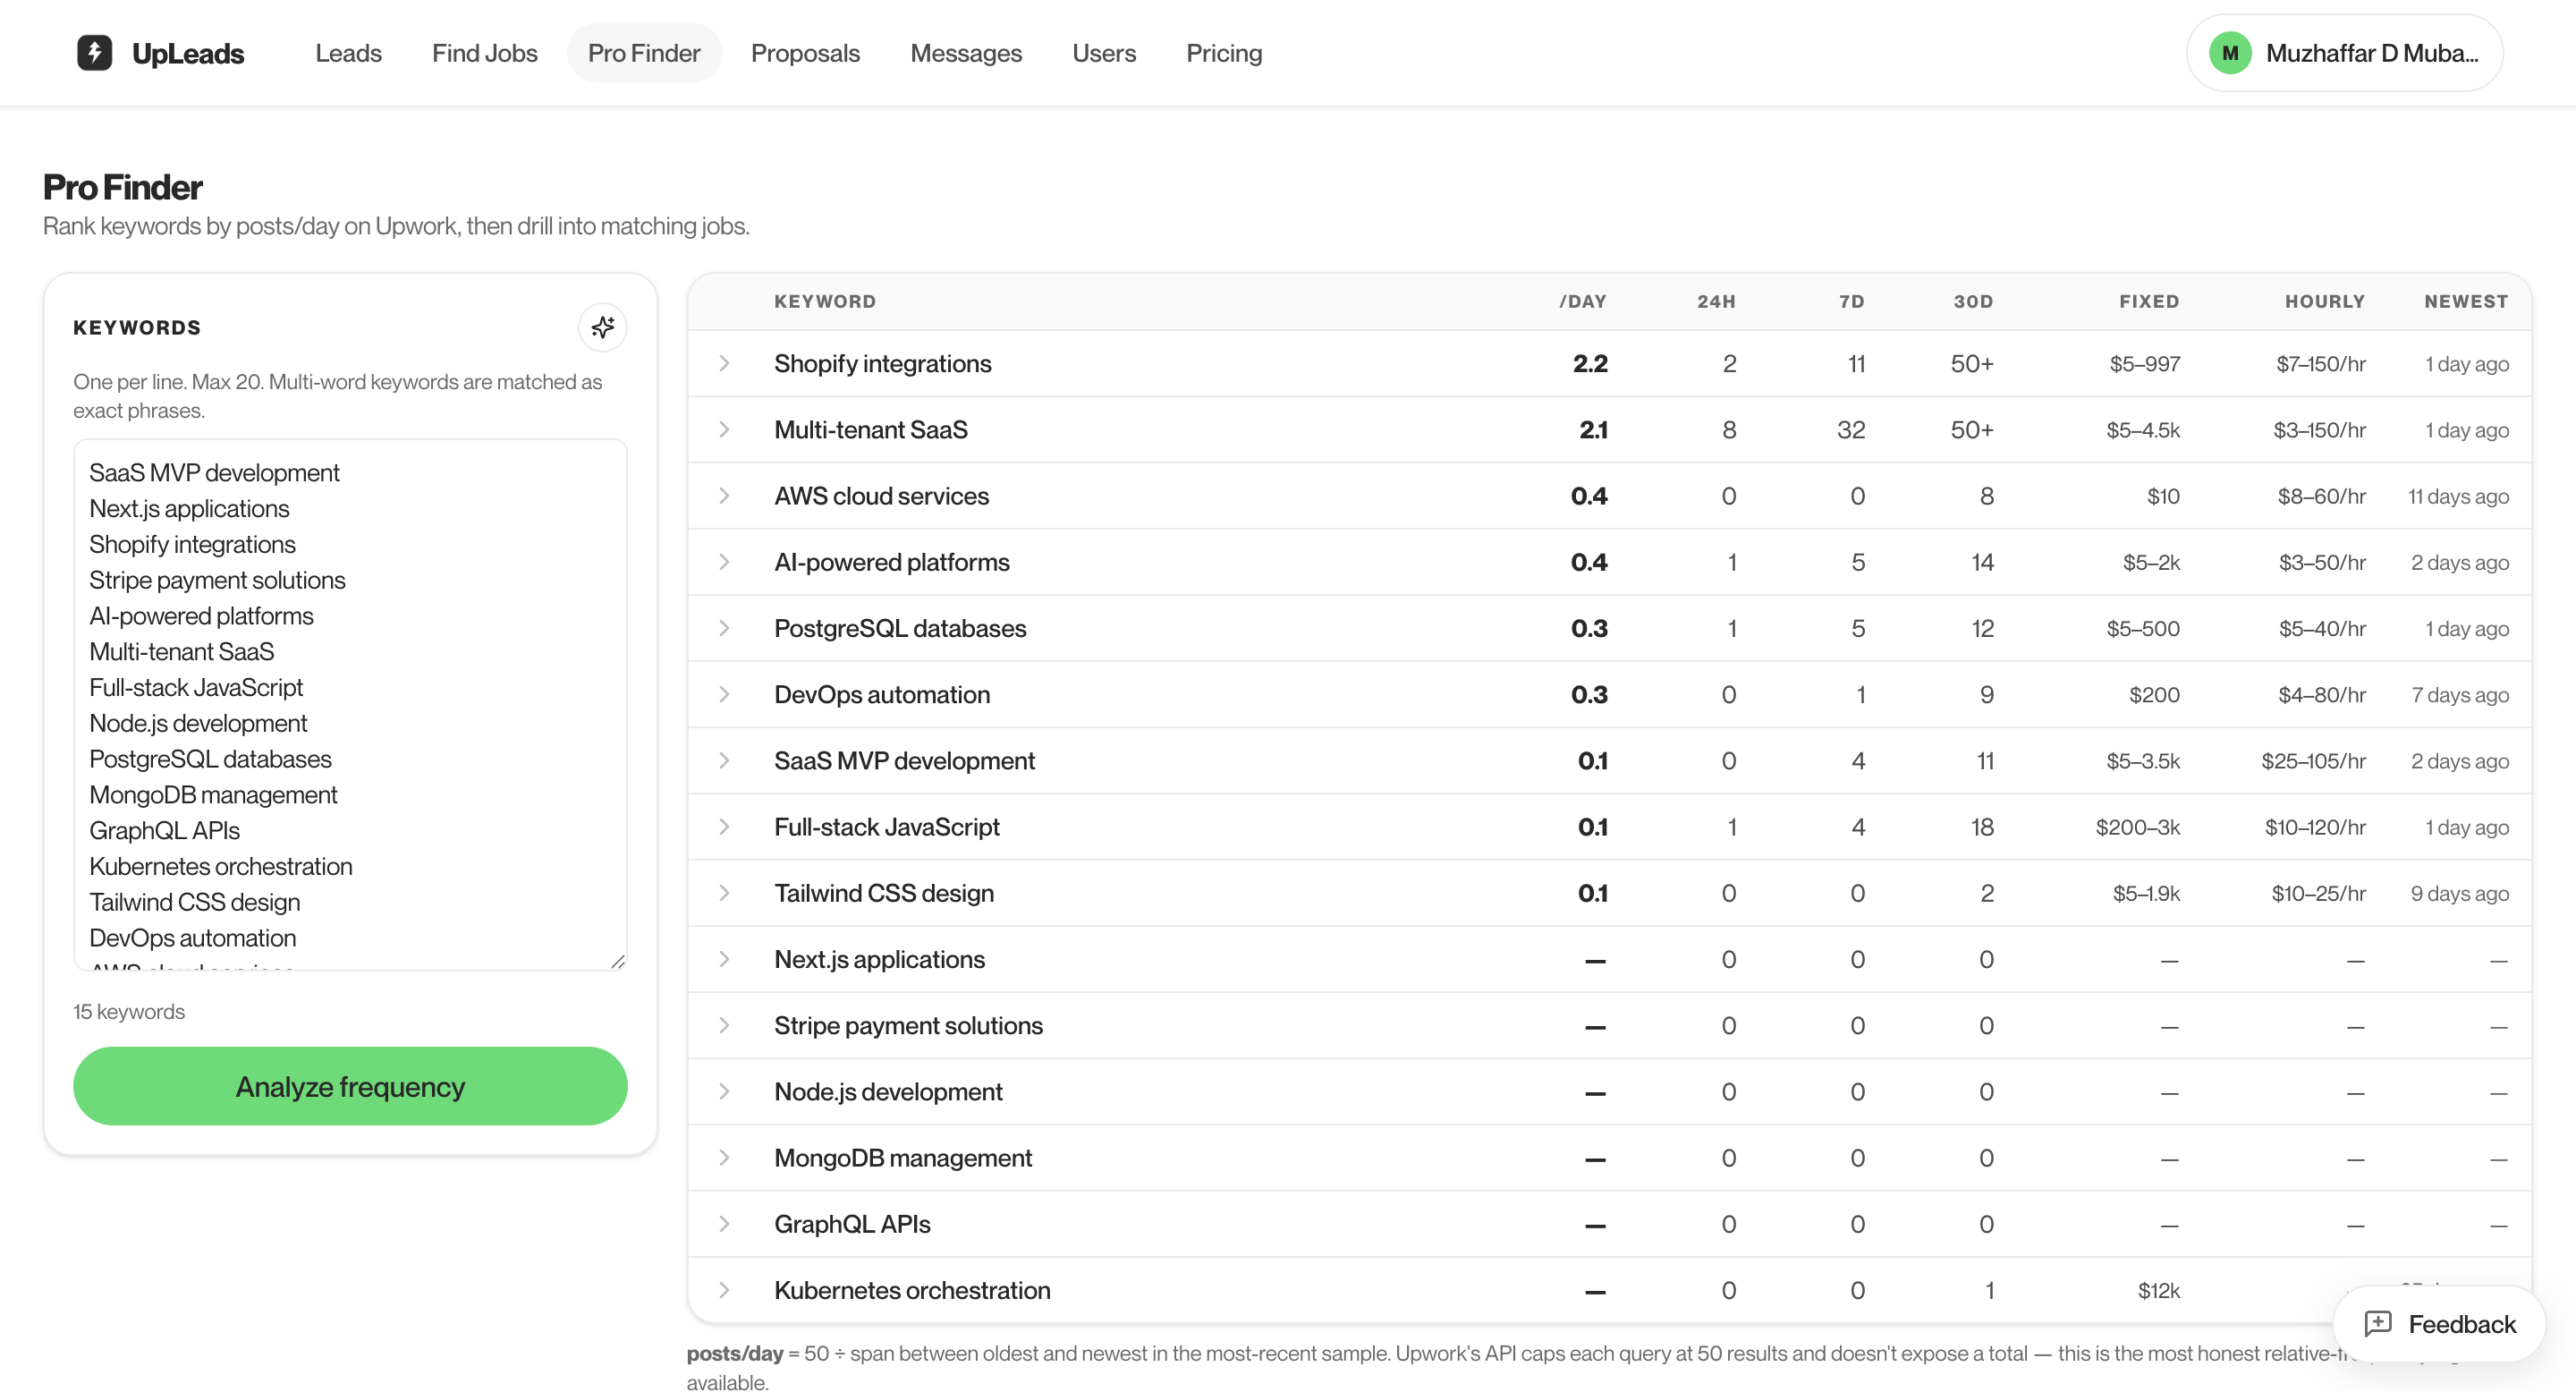Expand the PostgreSQL databases row
The image size is (2576, 1392).
[x=724, y=628]
